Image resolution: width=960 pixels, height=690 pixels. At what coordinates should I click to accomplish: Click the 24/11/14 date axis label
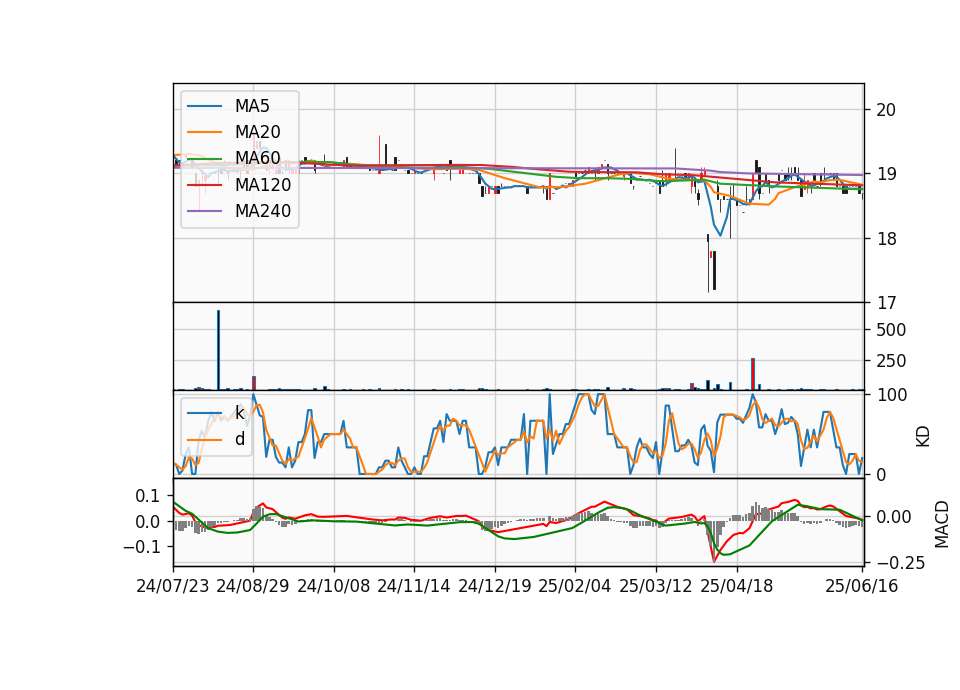click(414, 586)
